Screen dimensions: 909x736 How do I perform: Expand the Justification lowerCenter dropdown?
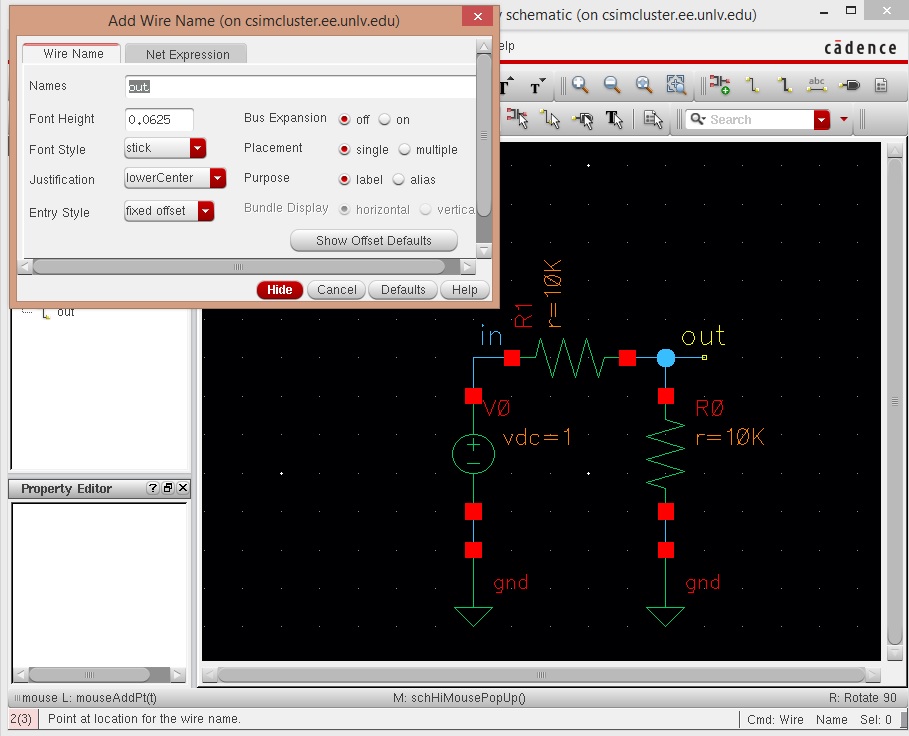218,179
